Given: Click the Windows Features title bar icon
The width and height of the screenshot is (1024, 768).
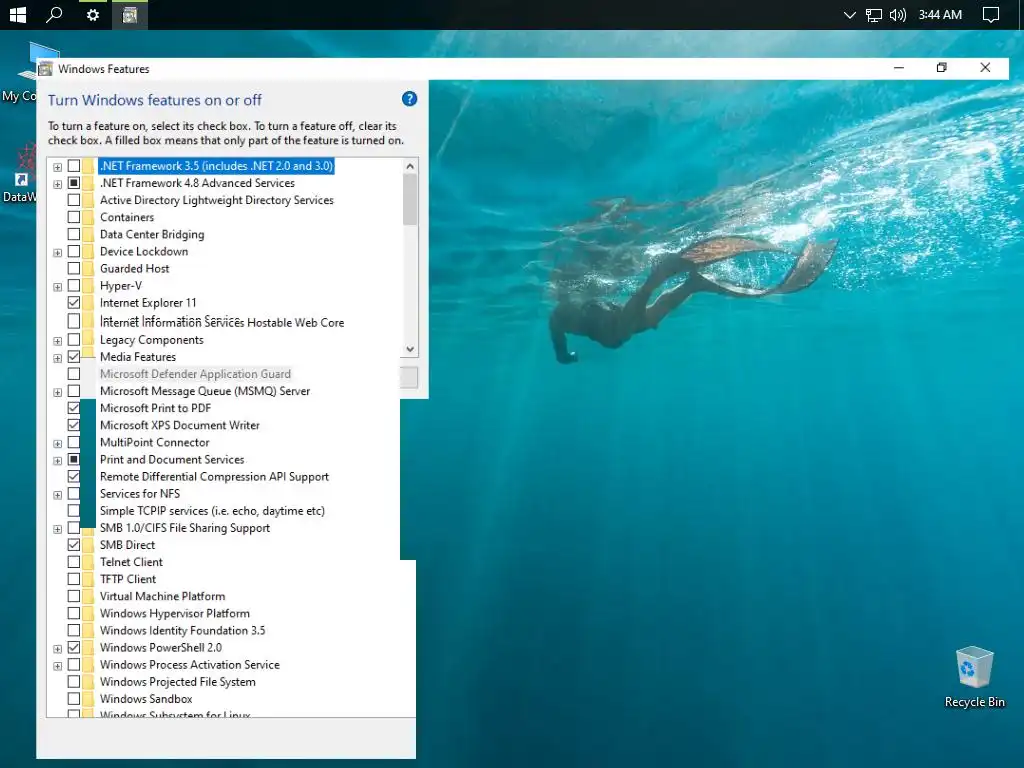Looking at the screenshot, I should tap(45, 69).
